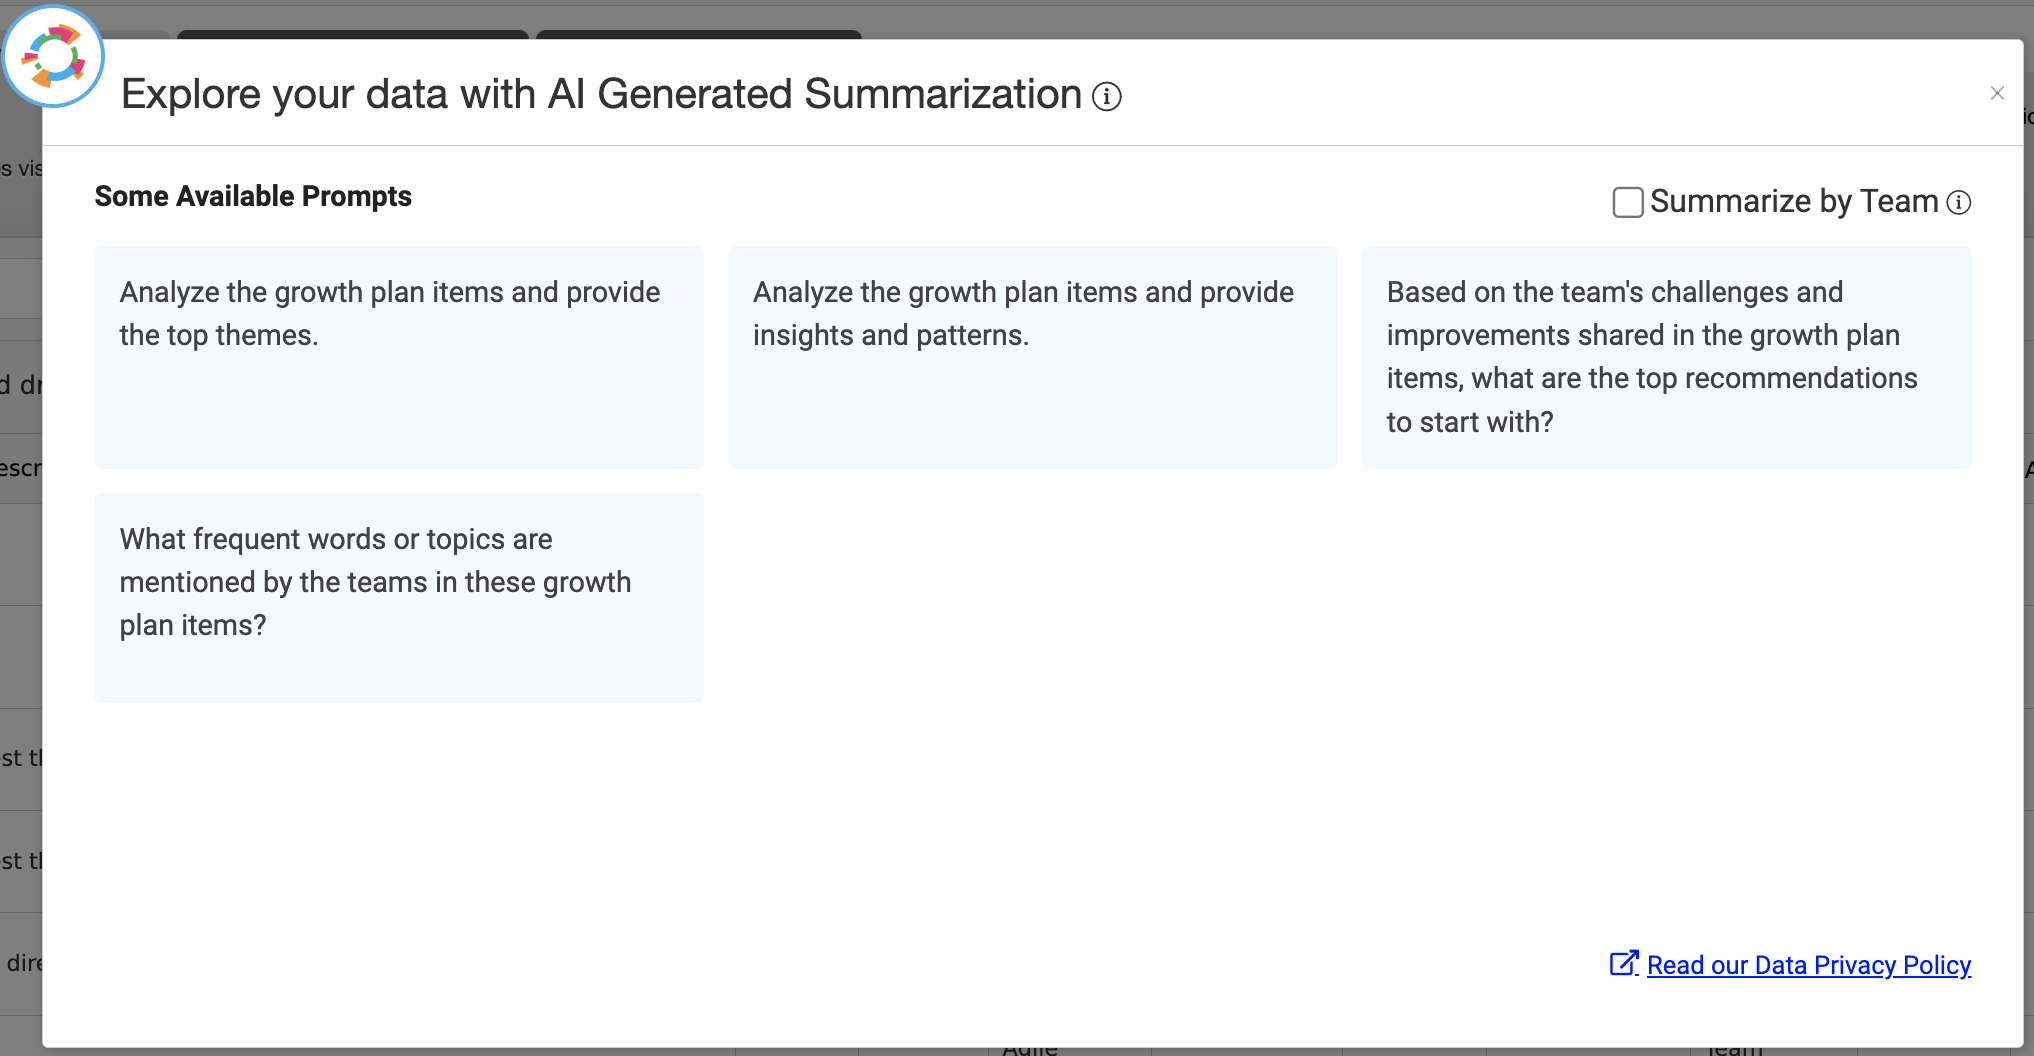Image resolution: width=2034 pixels, height=1056 pixels.
Task: Click dimmed Agile text below the dialog
Action: (x=1030, y=1050)
